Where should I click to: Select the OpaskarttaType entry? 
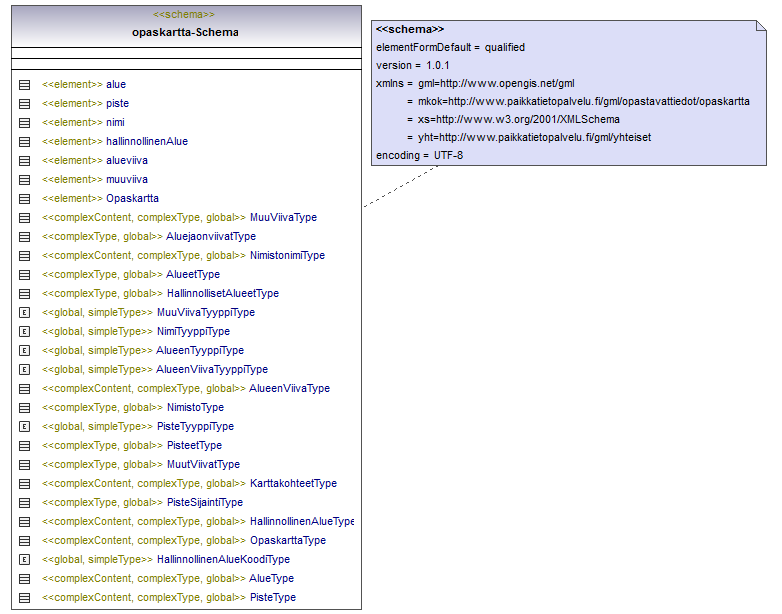(287, 541)
